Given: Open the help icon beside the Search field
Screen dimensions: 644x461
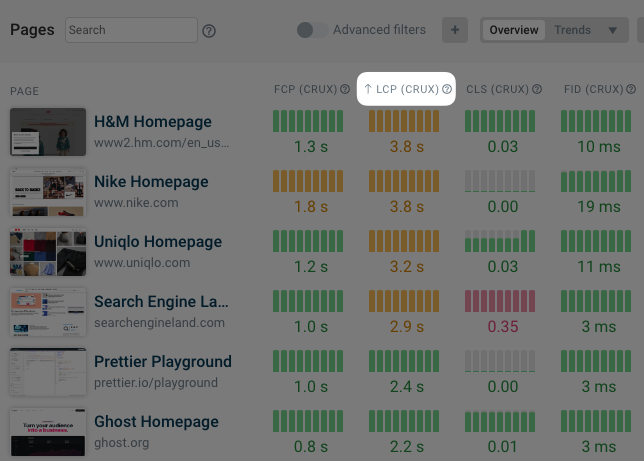Looking at the screenshot, I should point(209,31).
